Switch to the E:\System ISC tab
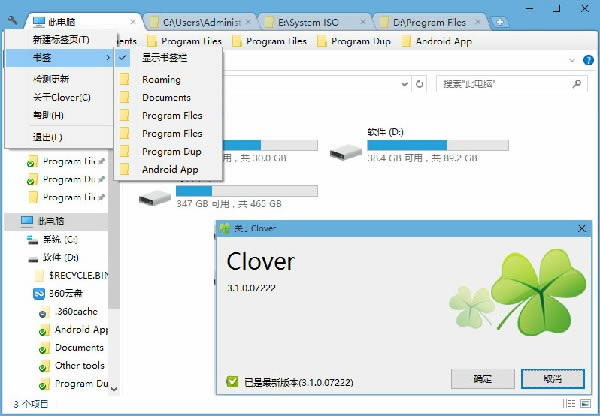Image resolution: width=600 pixels, height=416 pixels. pyautogui.click(x=315, y=22)
